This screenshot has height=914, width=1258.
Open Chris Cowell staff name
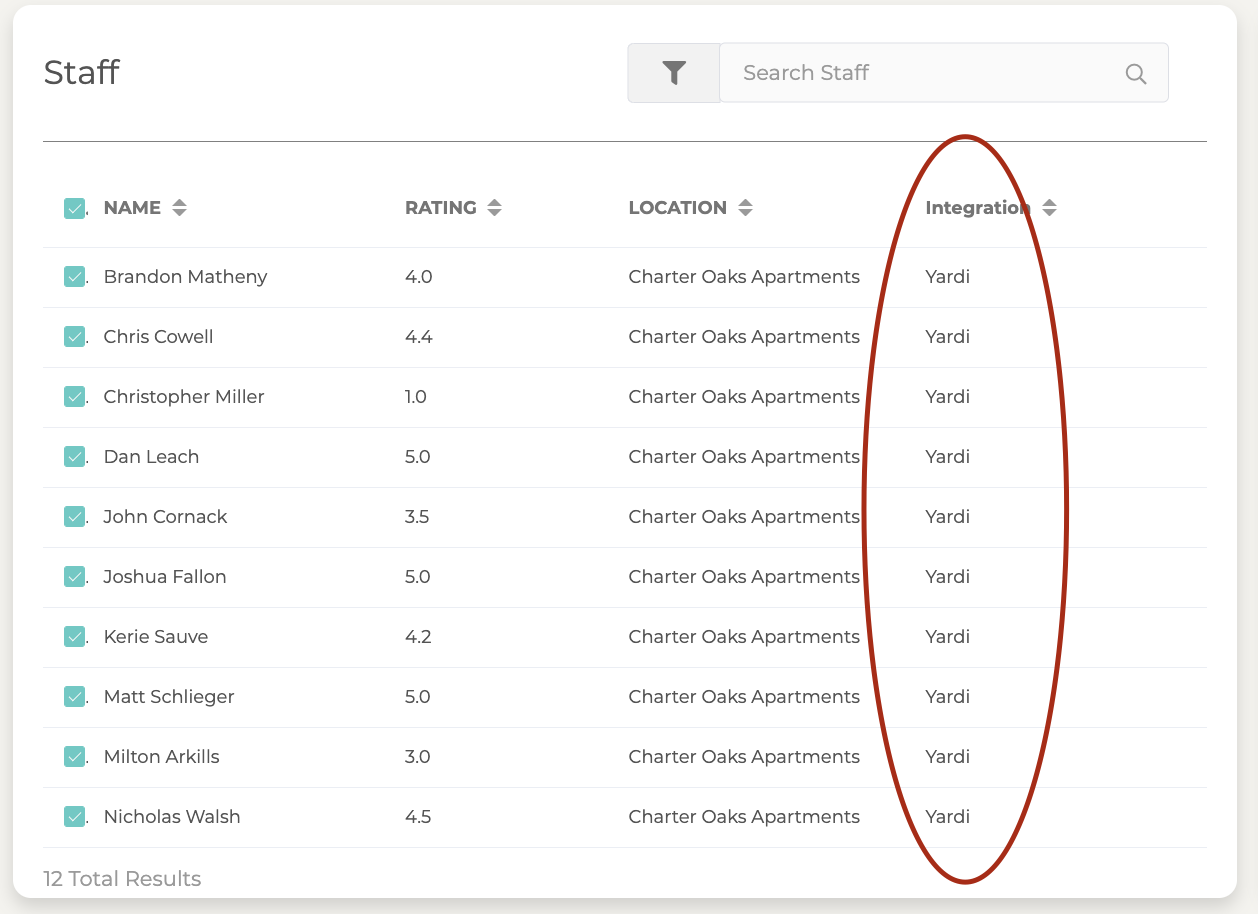159,337
